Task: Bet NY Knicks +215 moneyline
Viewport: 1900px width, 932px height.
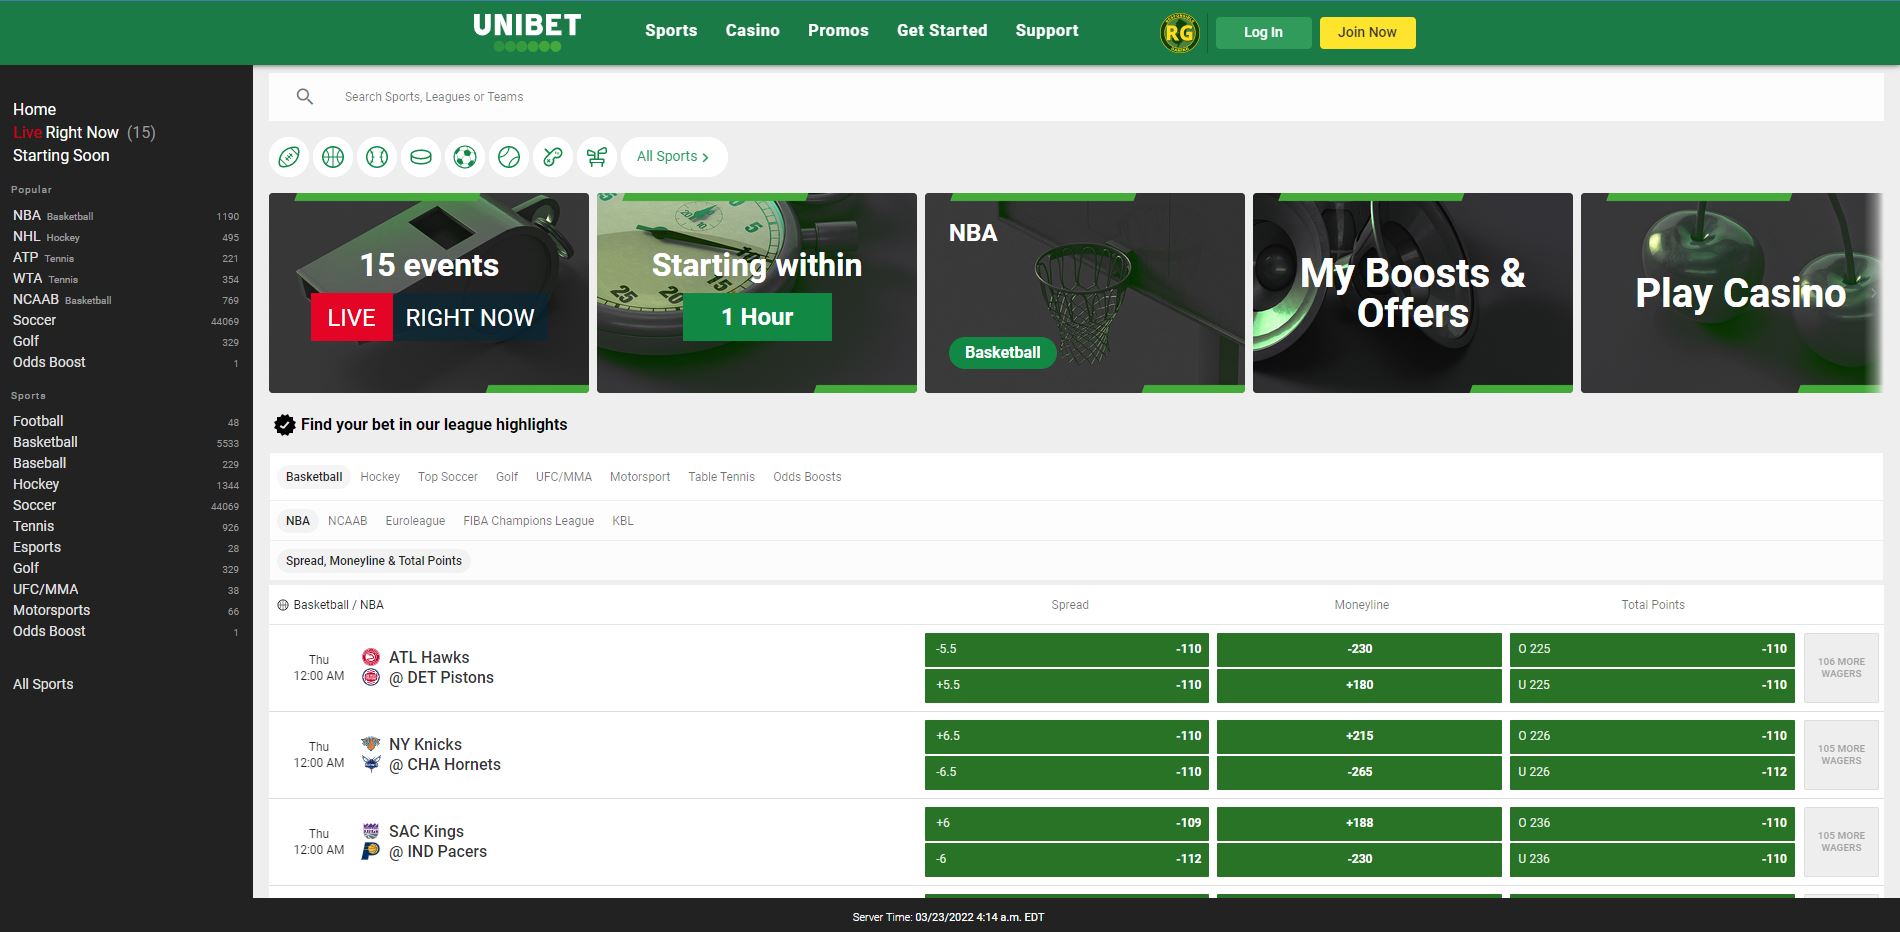Action: 1359,736
